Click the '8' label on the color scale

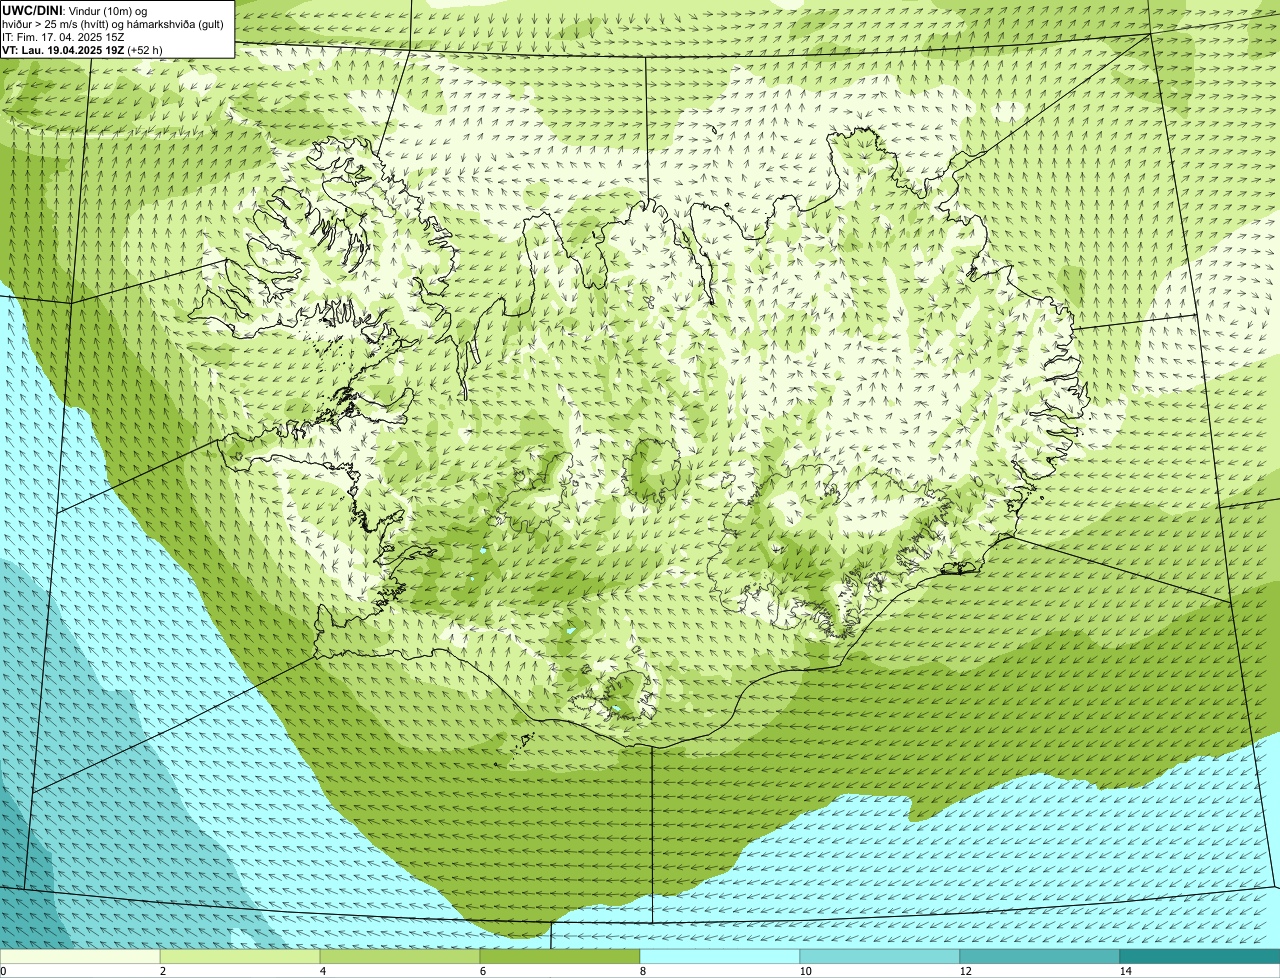pyautogui.click(x=642, y=971)
